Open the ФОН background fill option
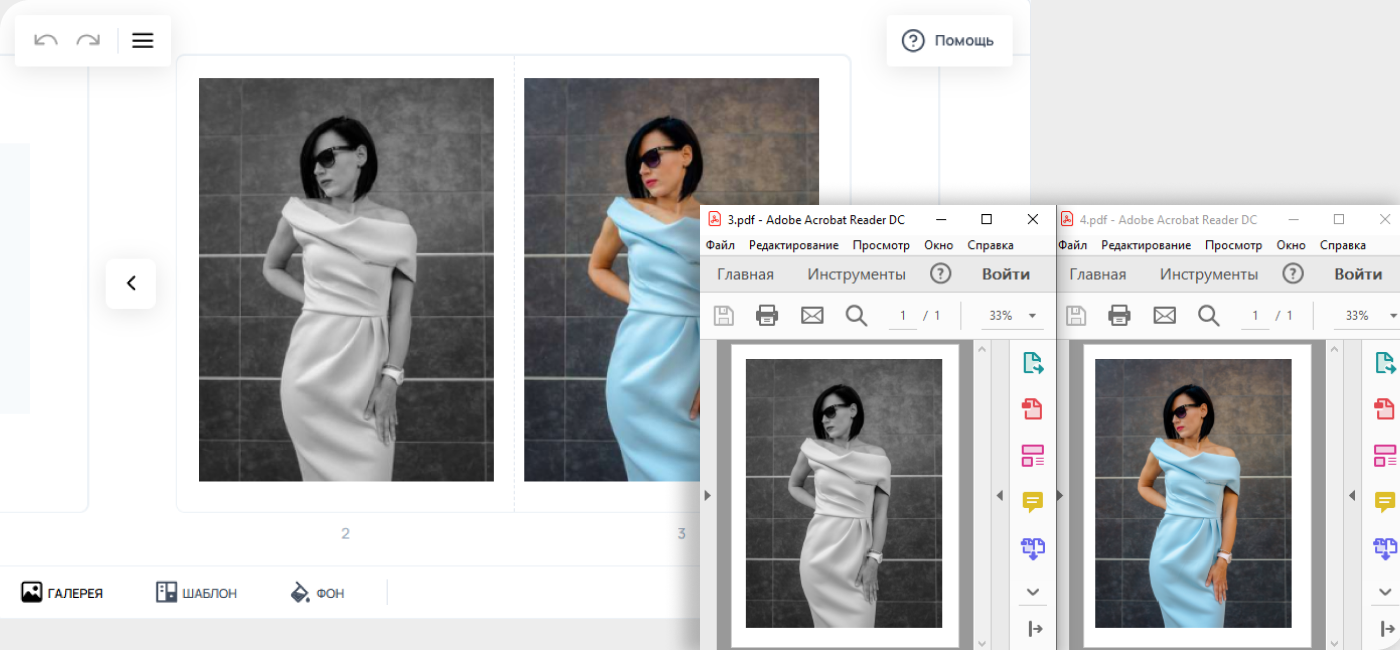 coord(316,593)
